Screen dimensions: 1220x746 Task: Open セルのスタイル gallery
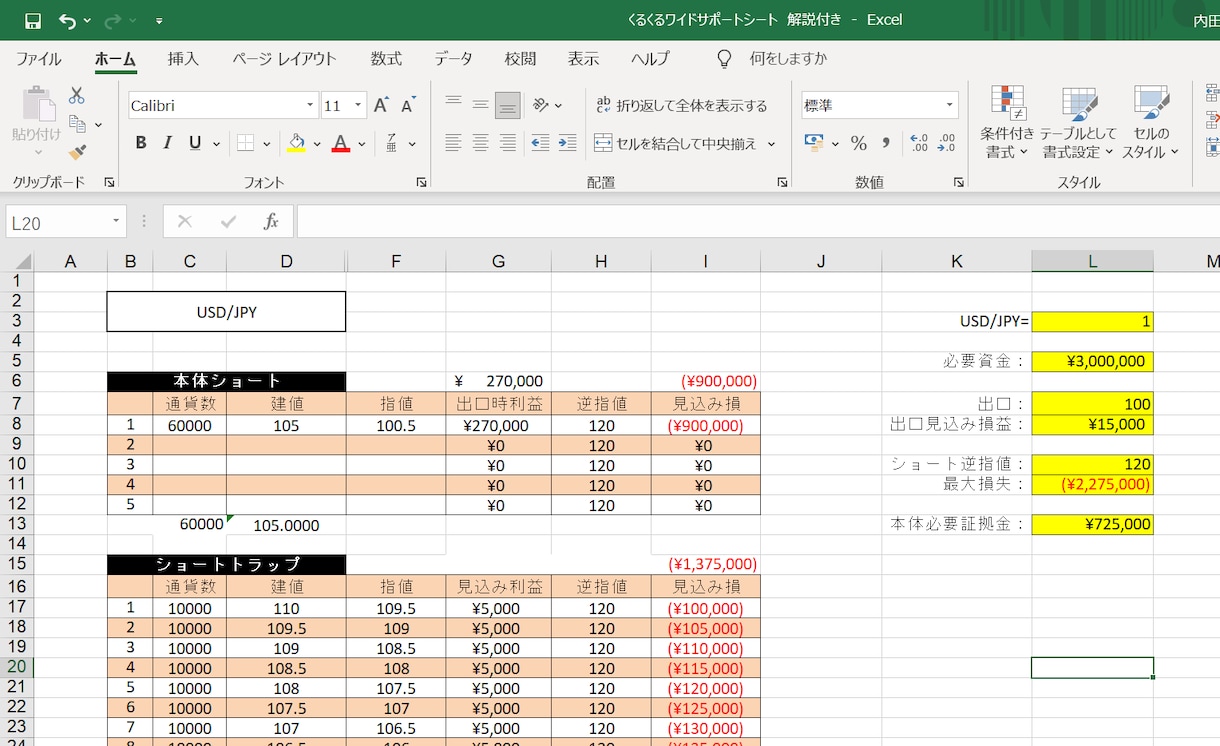[1150, 123]
